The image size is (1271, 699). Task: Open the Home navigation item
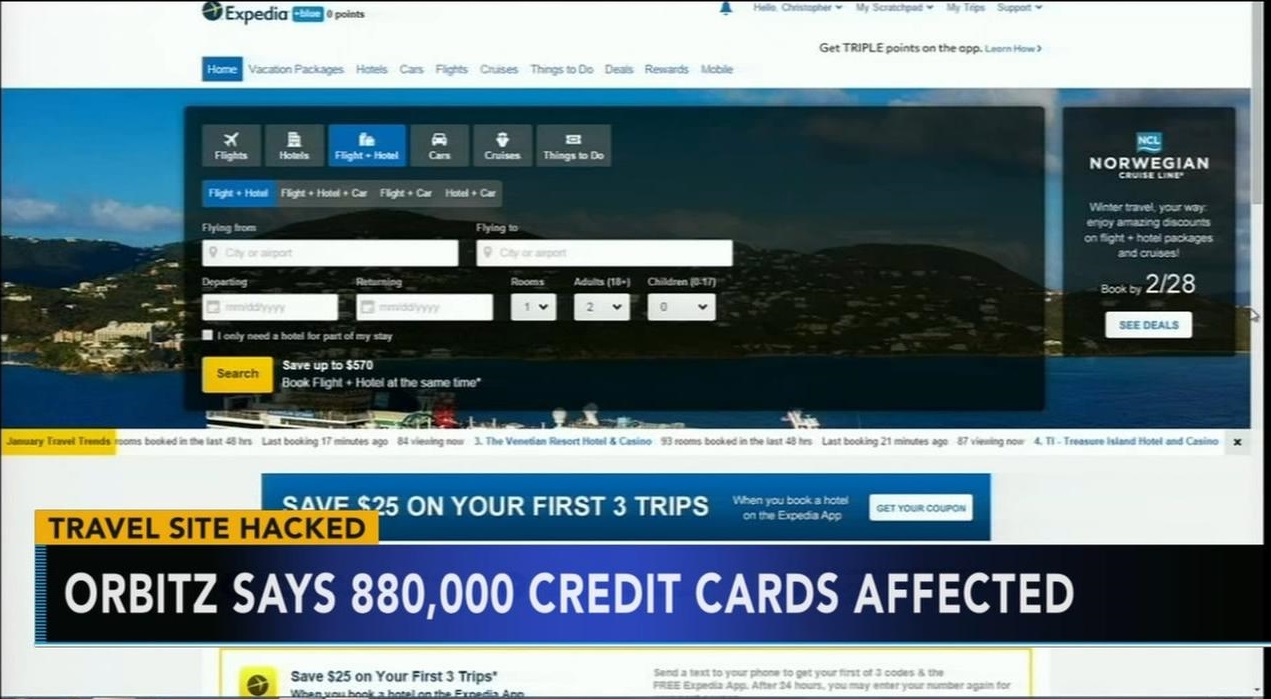[x=222, y=69]
